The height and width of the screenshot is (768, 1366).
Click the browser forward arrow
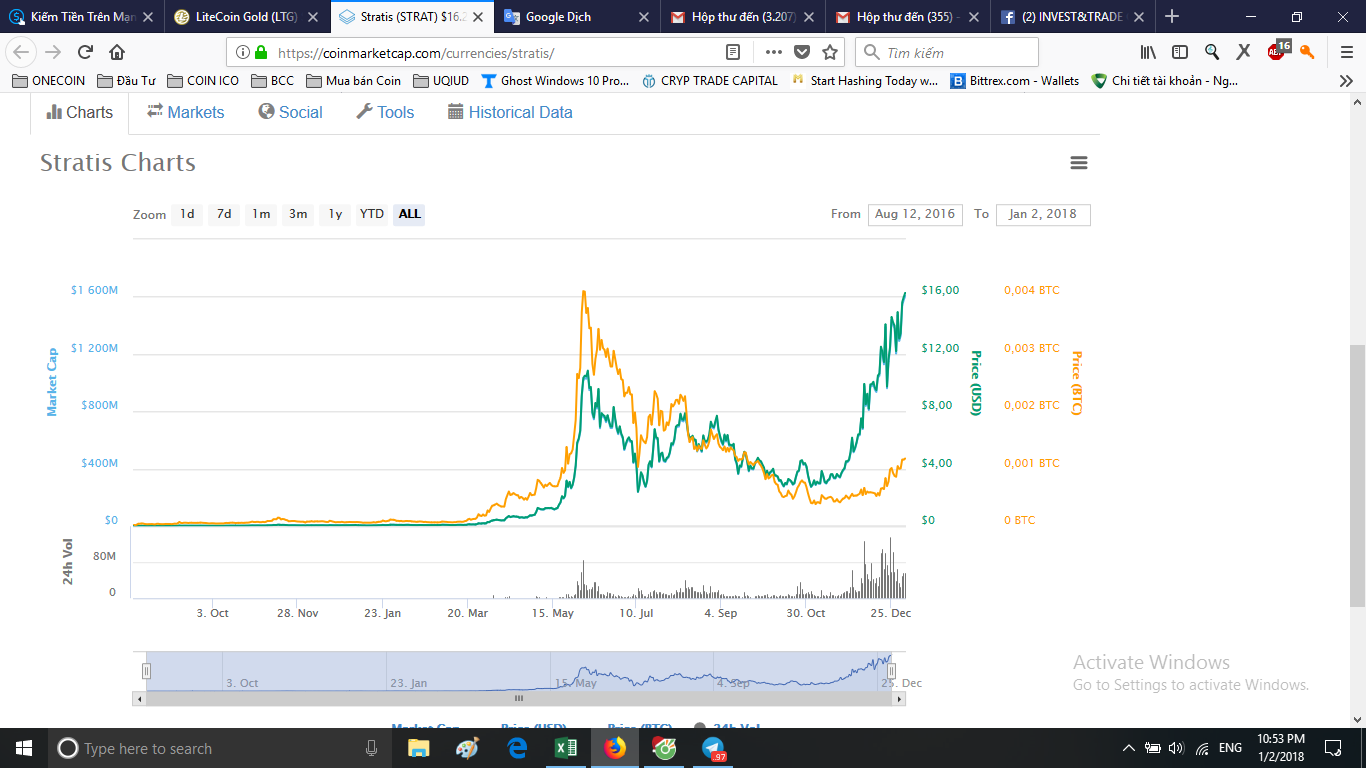click(53, 52)
